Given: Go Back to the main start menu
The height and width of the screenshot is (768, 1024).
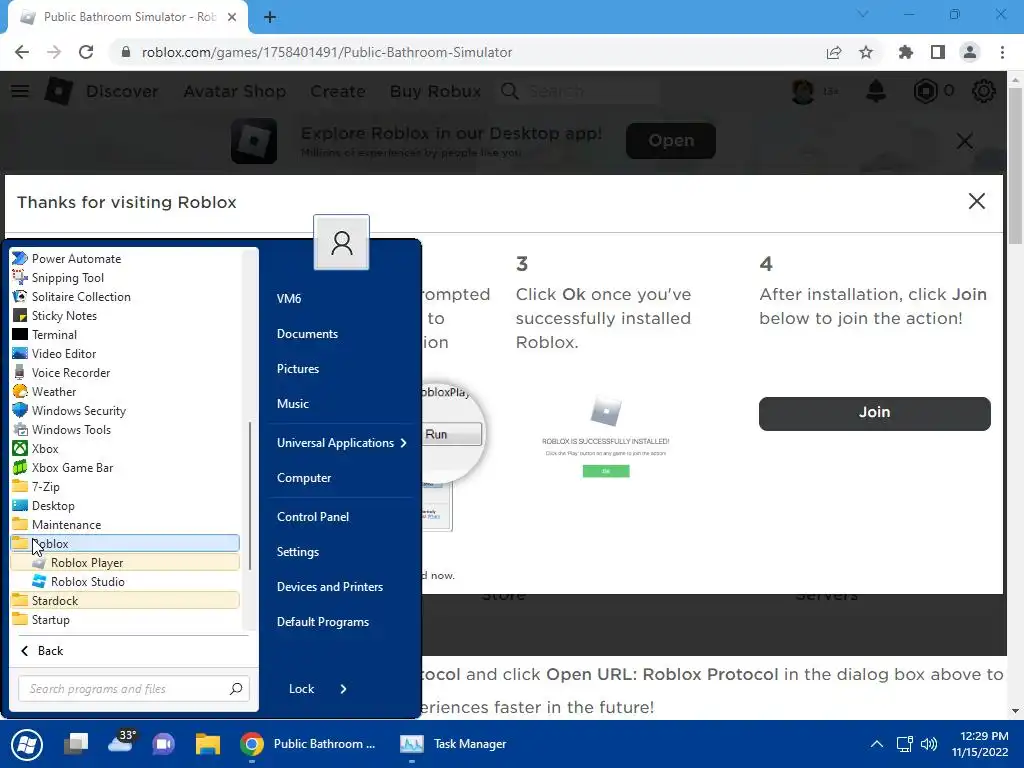Looking at the screenshot, I should point(42,650).
